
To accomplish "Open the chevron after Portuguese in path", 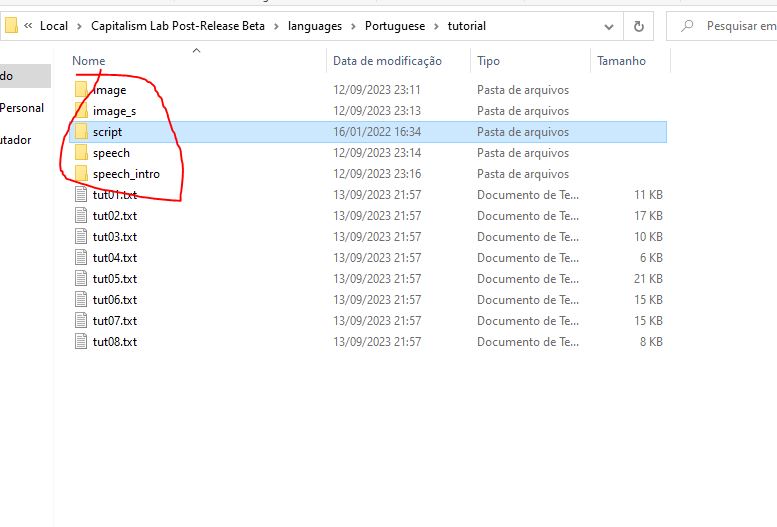I will (437, 26).
